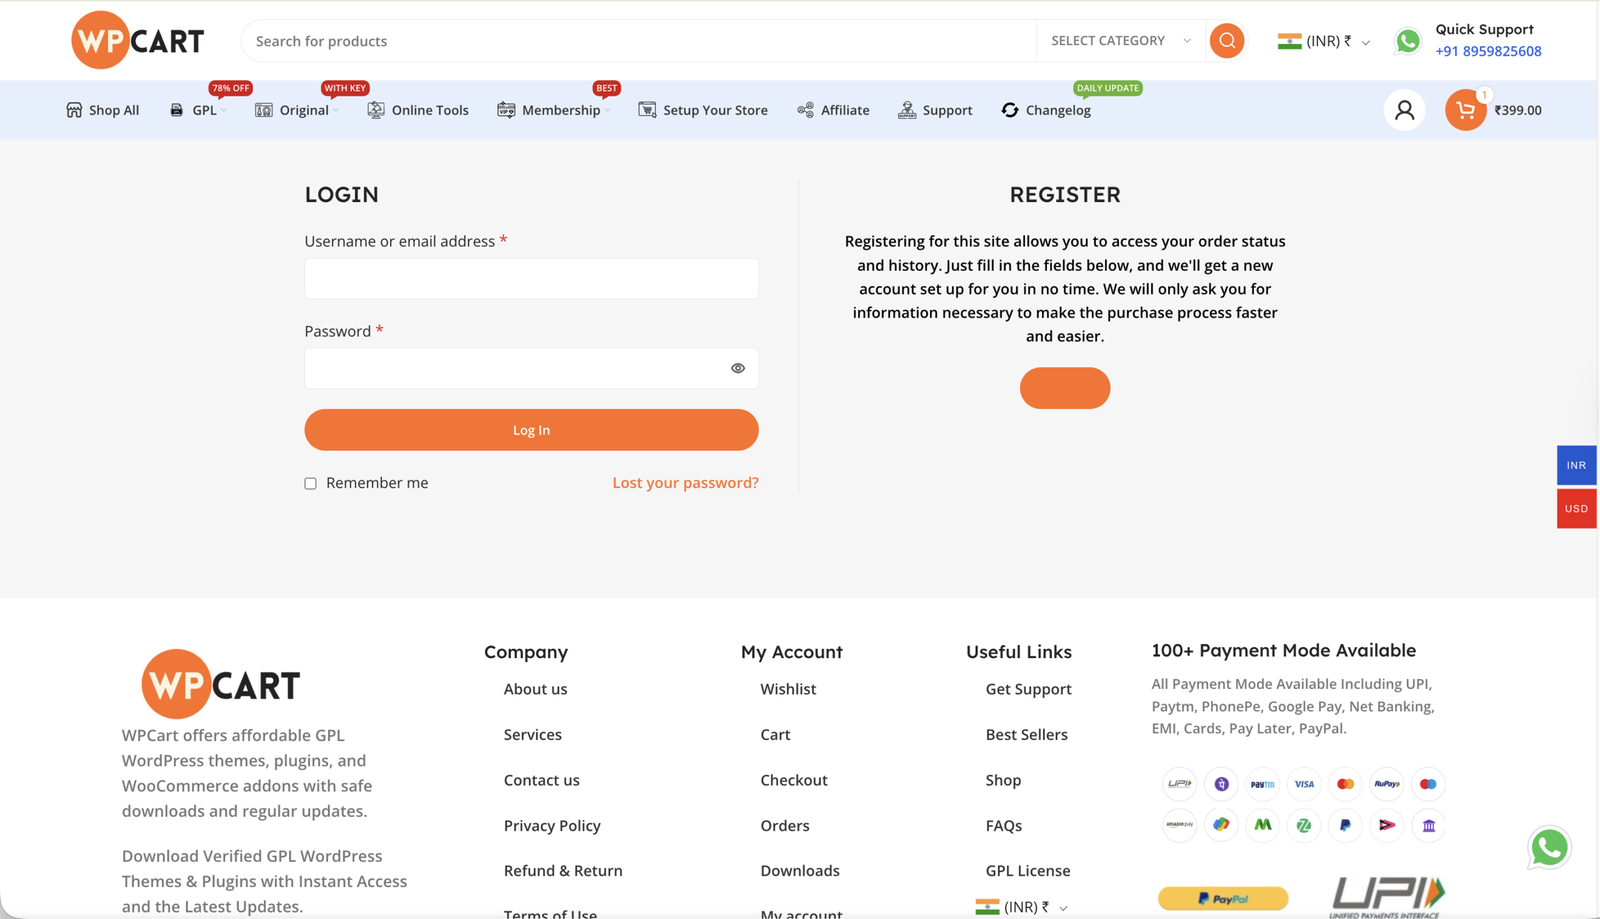Click the Lost your password link

click(685, 482)
